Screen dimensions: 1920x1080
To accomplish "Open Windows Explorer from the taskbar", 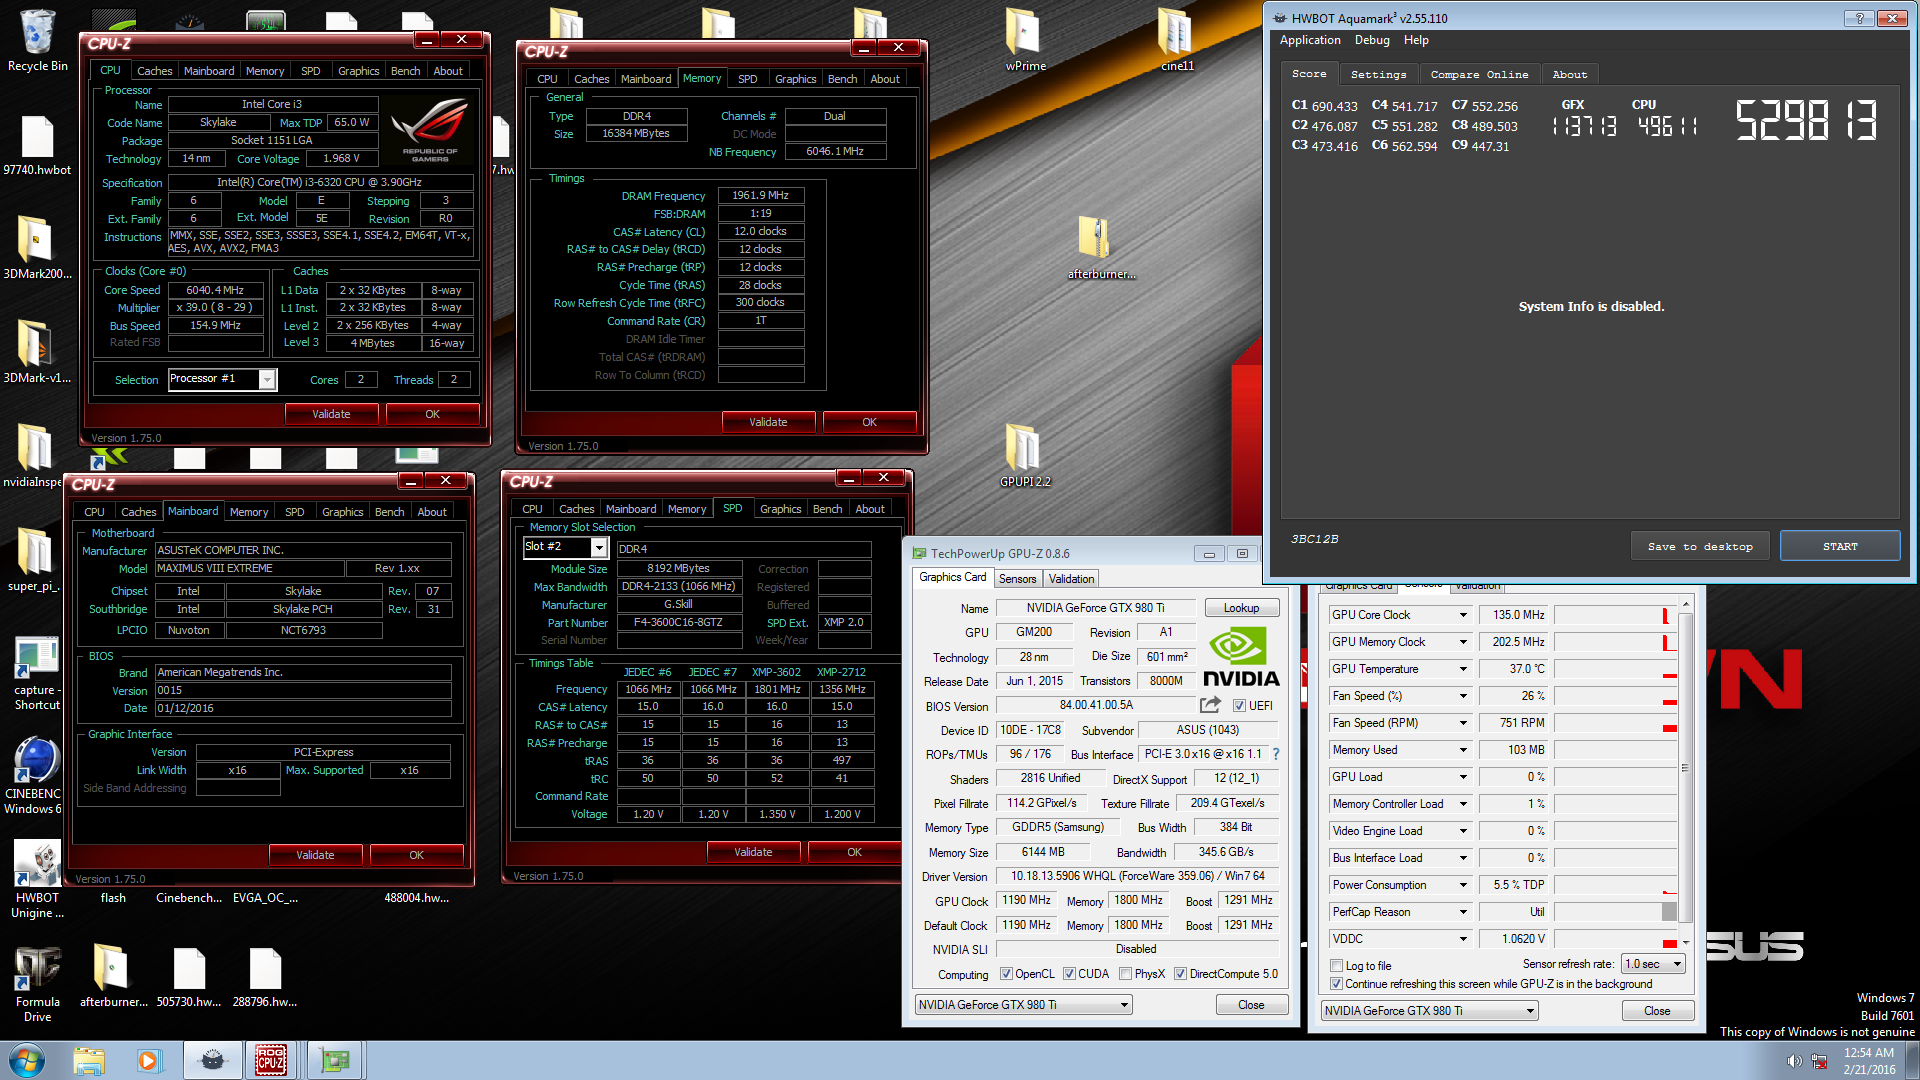I will tap(89, 1060).
